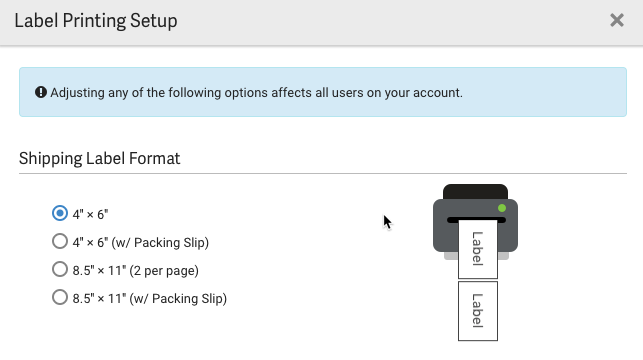Choose 8.5" × 11" (w/ Packing Slip) radio circle

coord(60,297)
